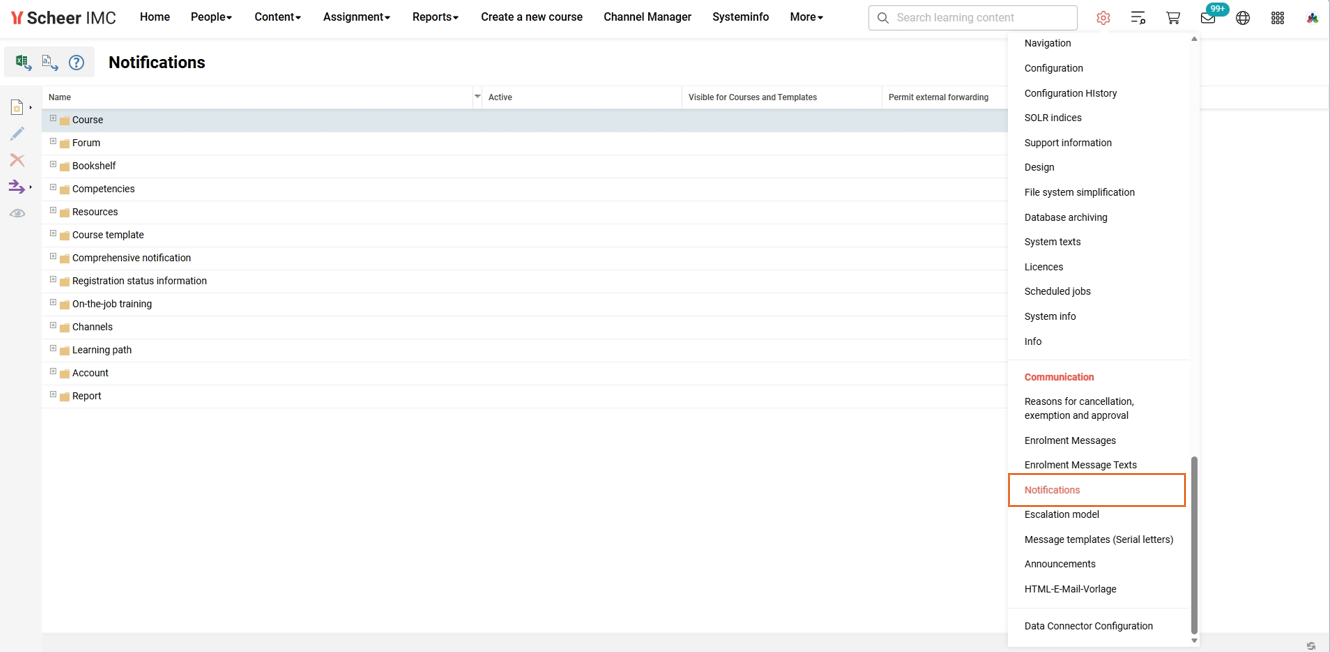Click the Excel export icon

pos(22,62)
